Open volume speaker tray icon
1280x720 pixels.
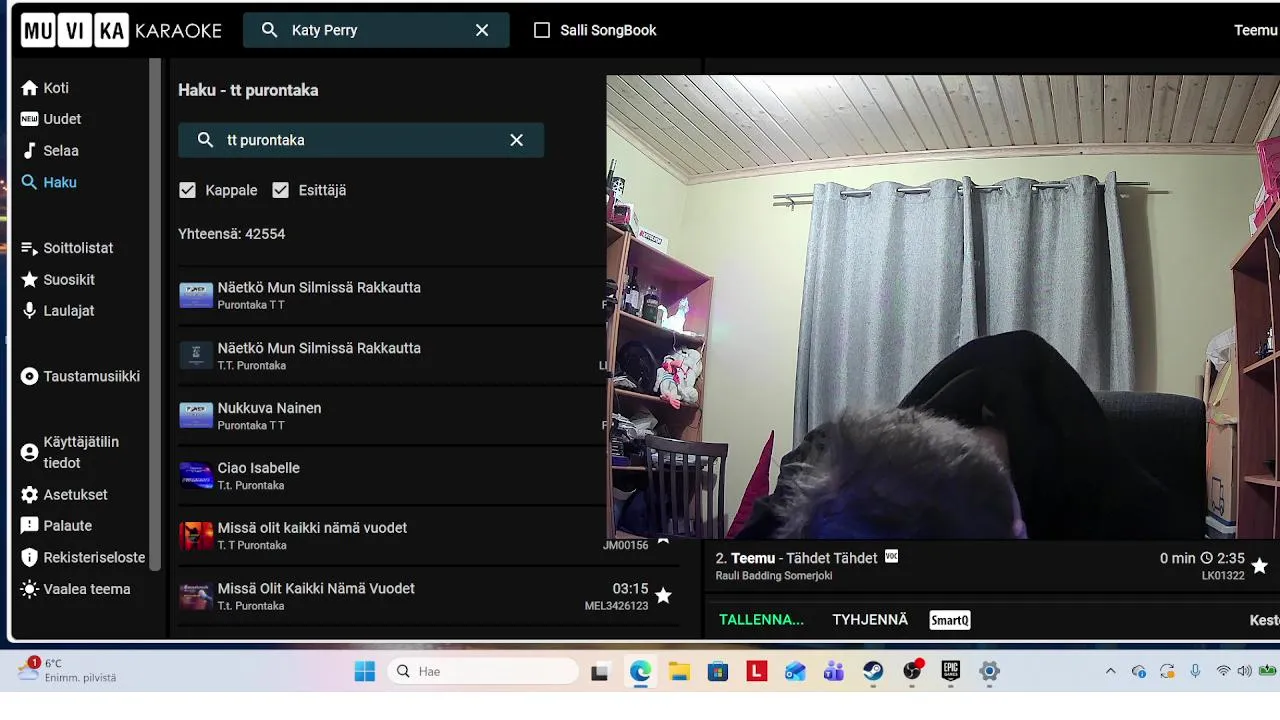coord(1244,671)
